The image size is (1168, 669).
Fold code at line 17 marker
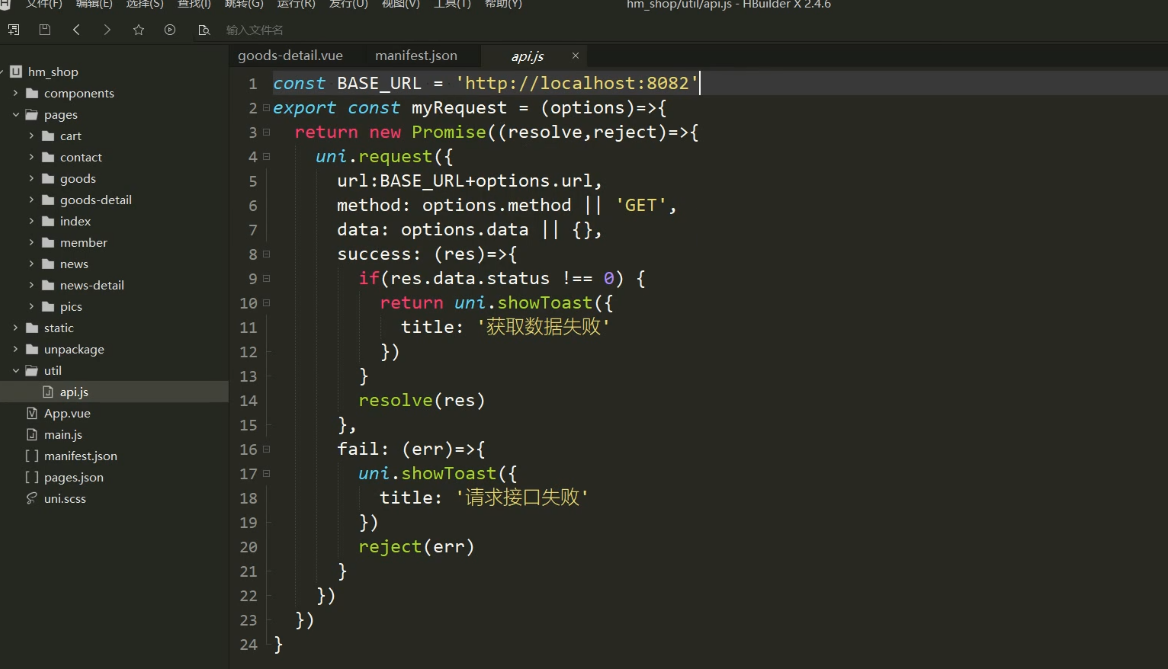coord(267,474)
